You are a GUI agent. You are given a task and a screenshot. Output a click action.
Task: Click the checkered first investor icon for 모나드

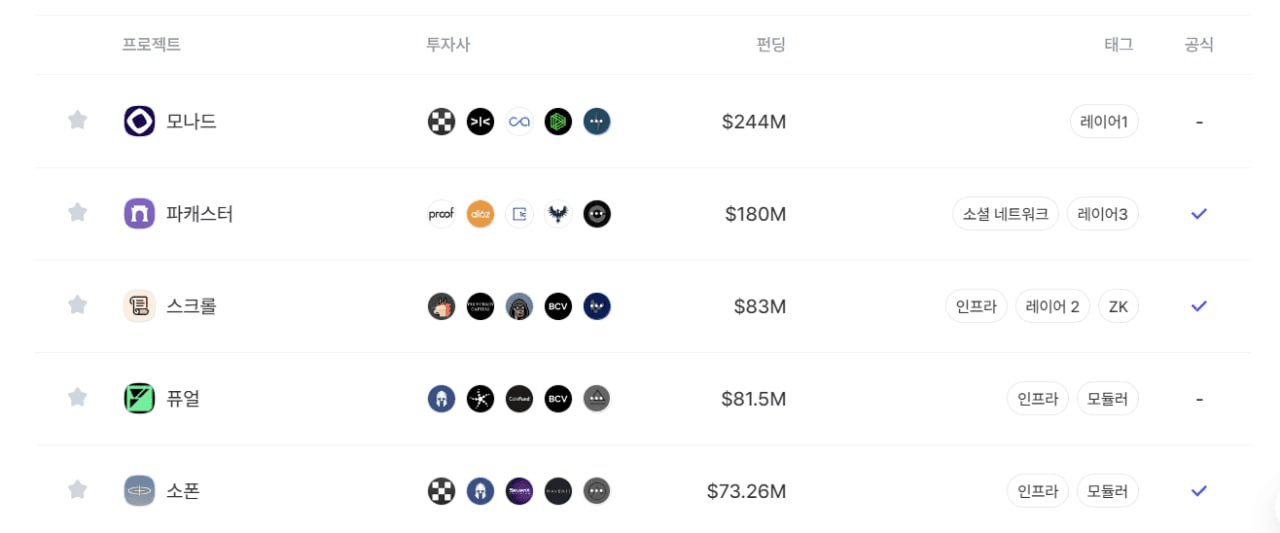[x=441, y=122]
